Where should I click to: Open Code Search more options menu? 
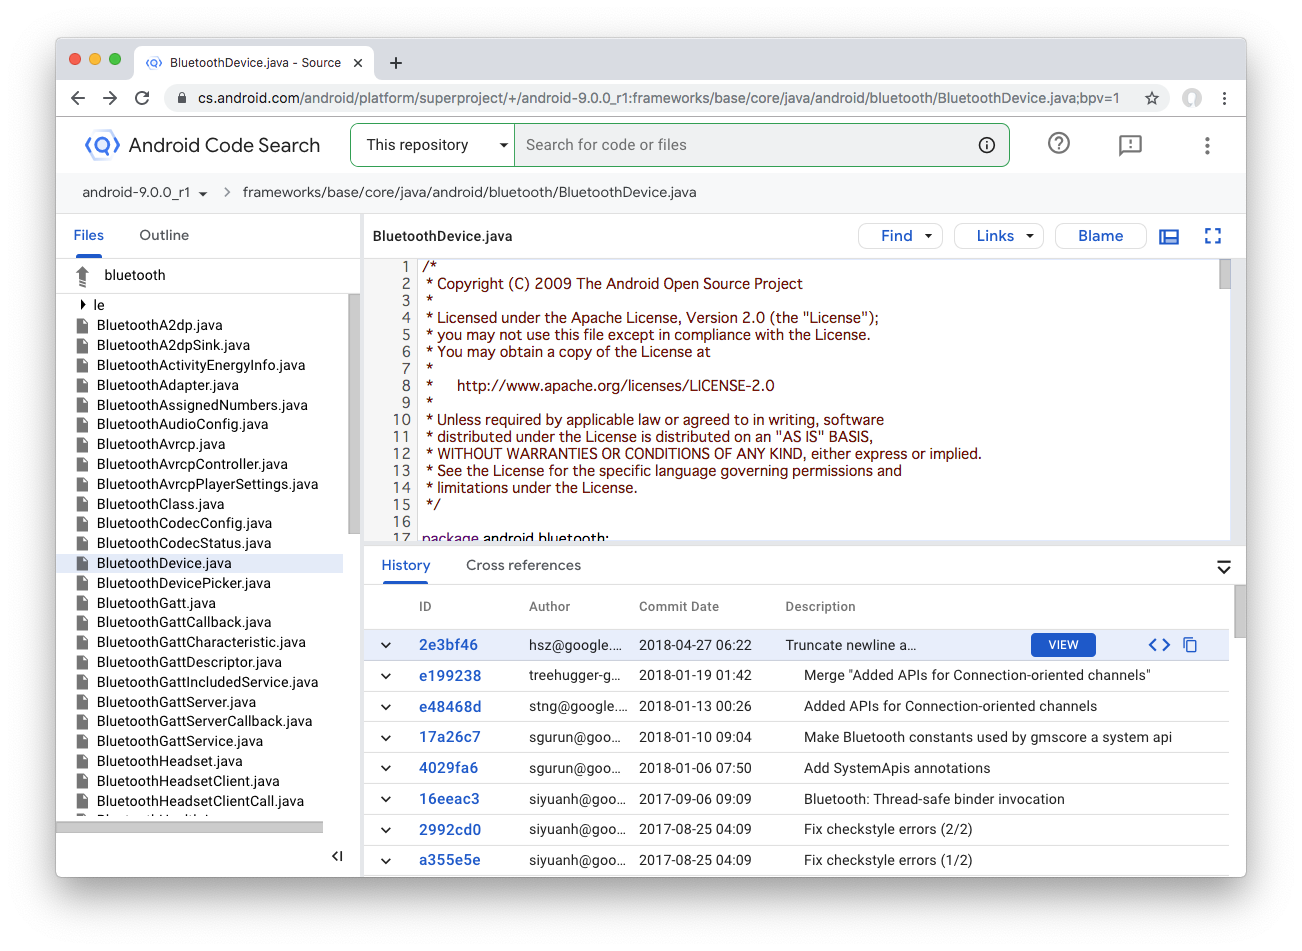click(x=1207, y=145)
